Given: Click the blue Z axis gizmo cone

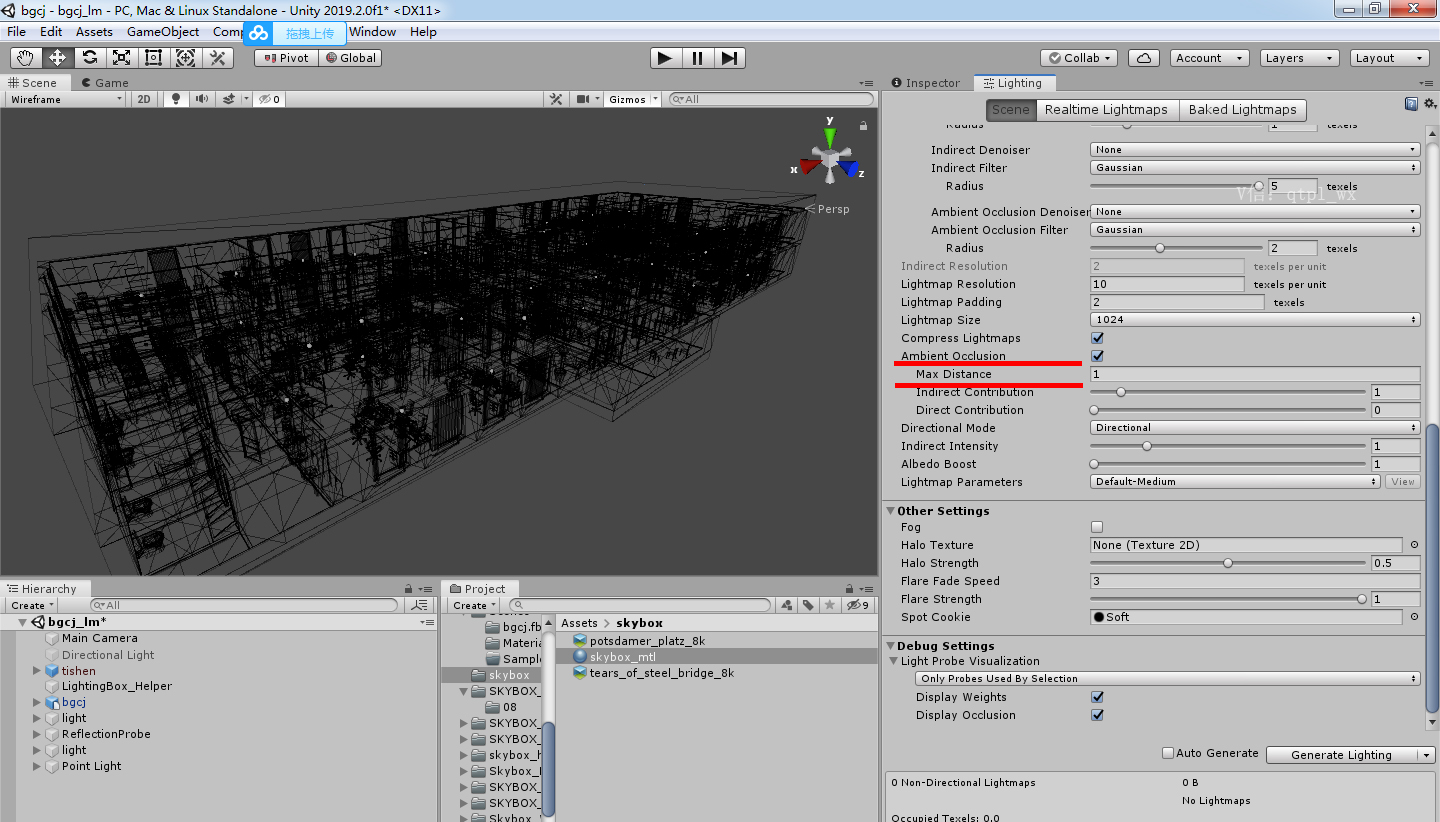Looking at the screenshot, I should coord(850,168).
